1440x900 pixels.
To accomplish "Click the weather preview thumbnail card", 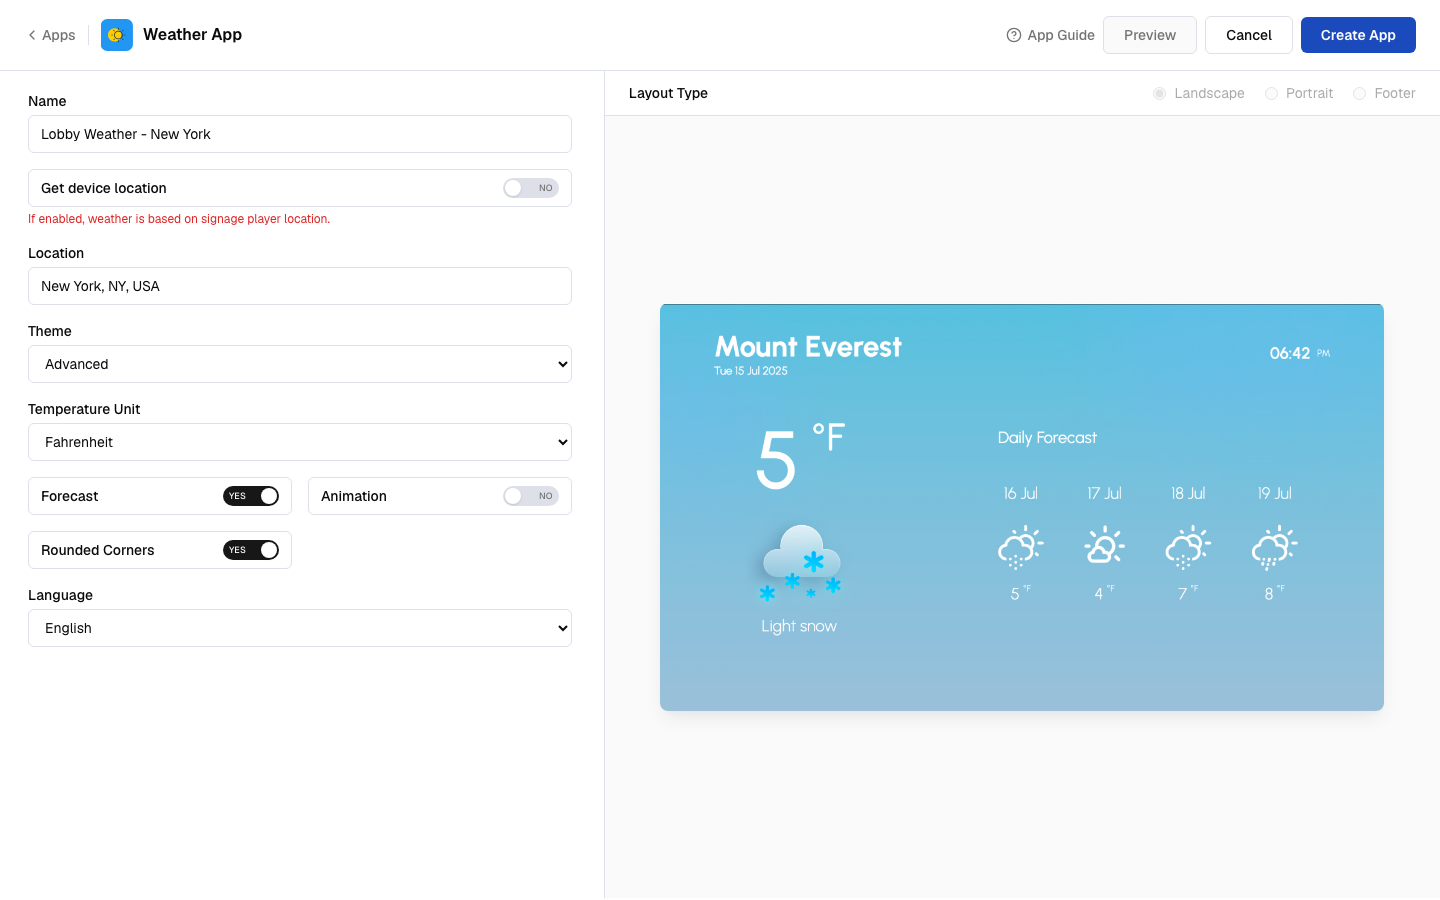I will click(x=1022, y=508).
